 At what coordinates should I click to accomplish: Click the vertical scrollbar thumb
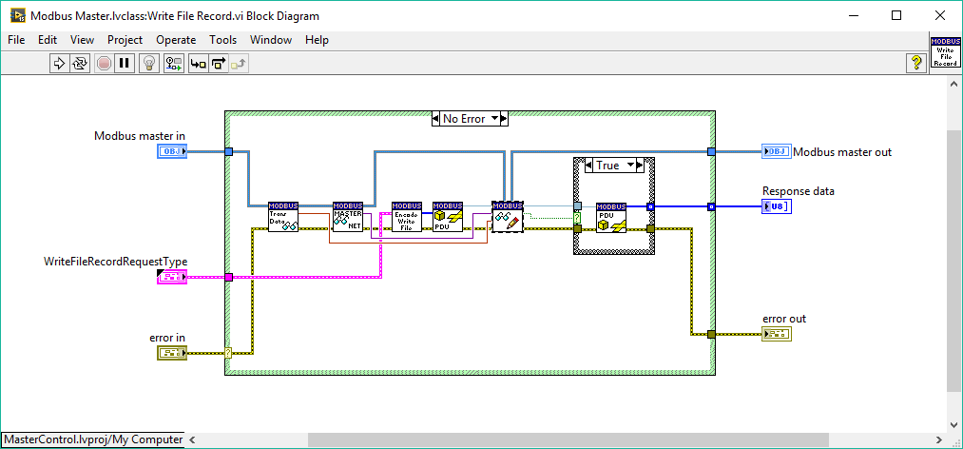954,259
